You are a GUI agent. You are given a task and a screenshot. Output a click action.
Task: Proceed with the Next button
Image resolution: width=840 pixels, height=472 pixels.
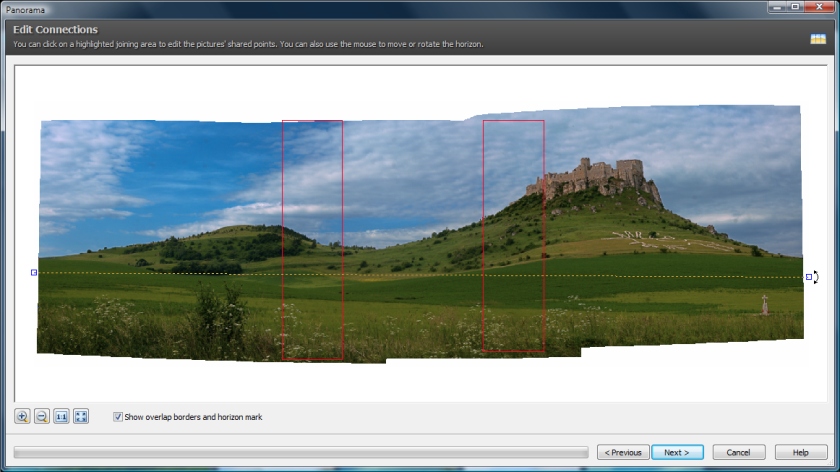677,452
